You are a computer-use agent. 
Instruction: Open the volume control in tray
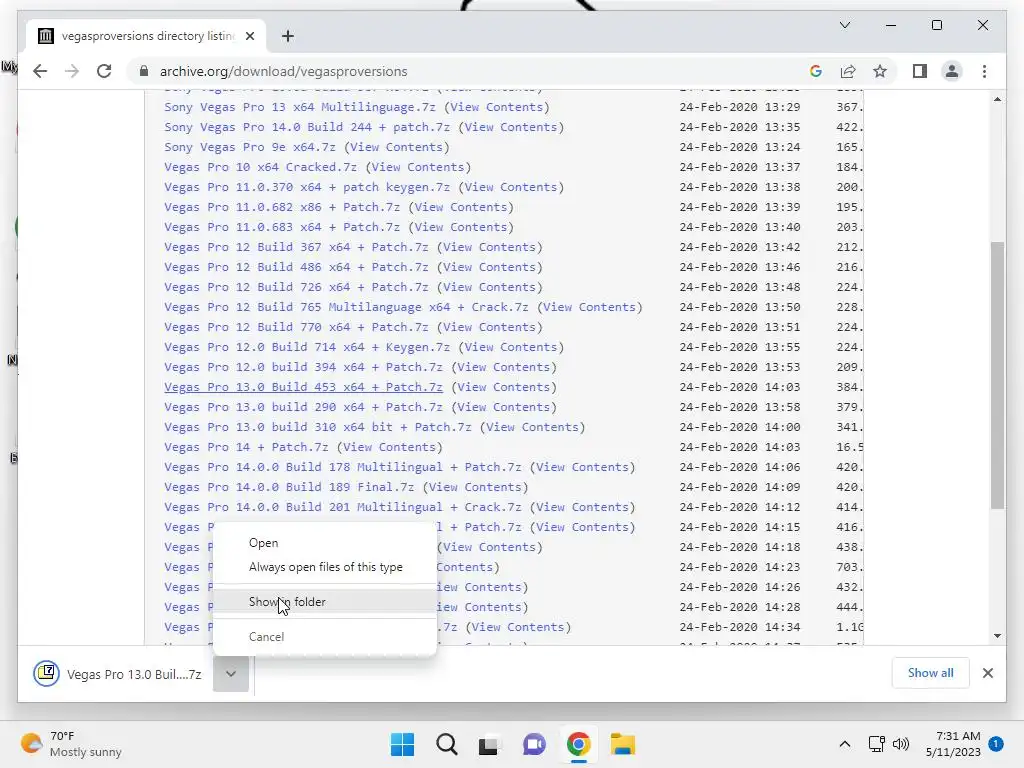click(901, 744)
